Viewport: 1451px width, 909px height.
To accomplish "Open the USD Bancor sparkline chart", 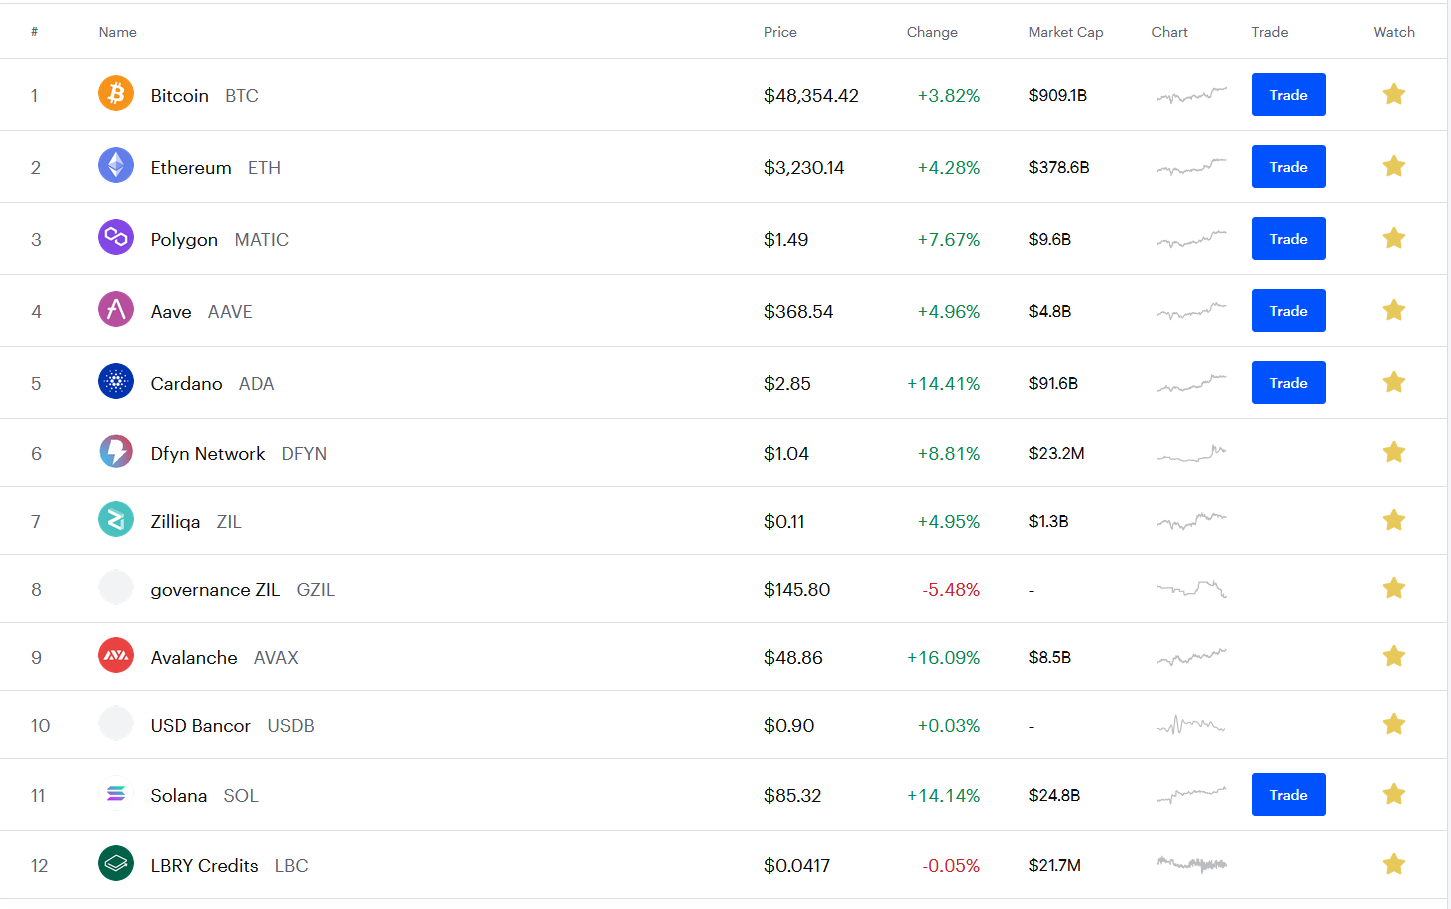I will pos(1192,725).
